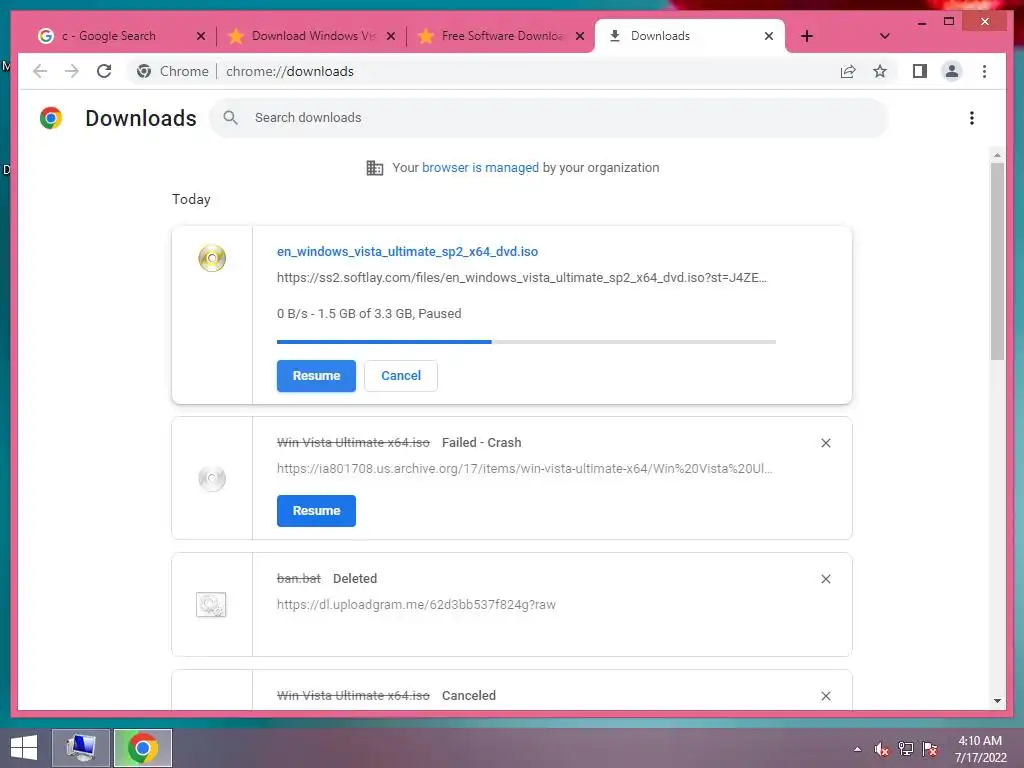
Task: Reload the downloads page
Action: tap(104, 71)
